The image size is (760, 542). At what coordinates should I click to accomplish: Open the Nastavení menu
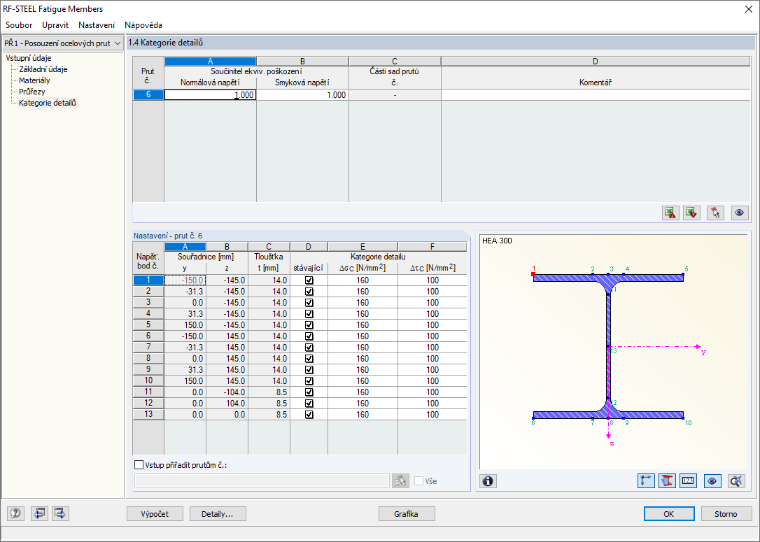pyautogui.click(x=96, y=25)
